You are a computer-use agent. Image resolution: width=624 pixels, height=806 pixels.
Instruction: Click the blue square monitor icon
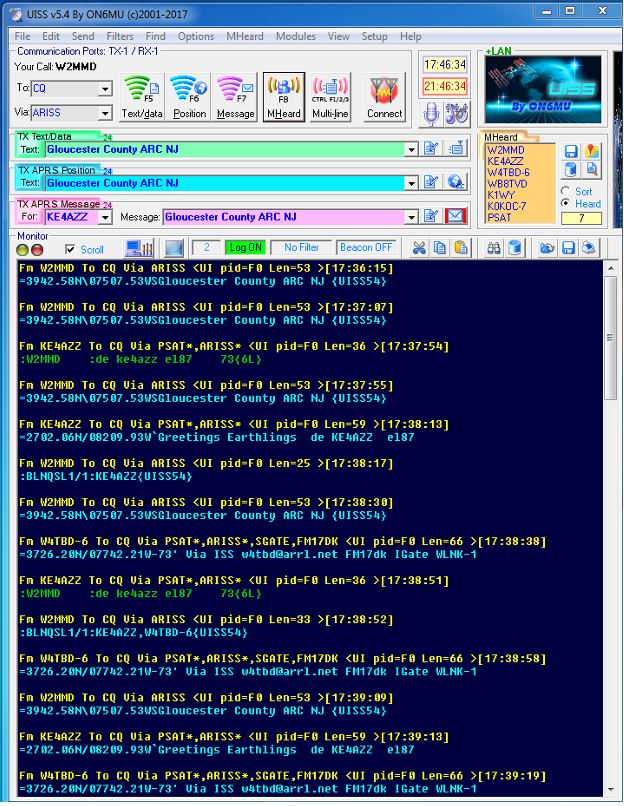tap(174, 249)
